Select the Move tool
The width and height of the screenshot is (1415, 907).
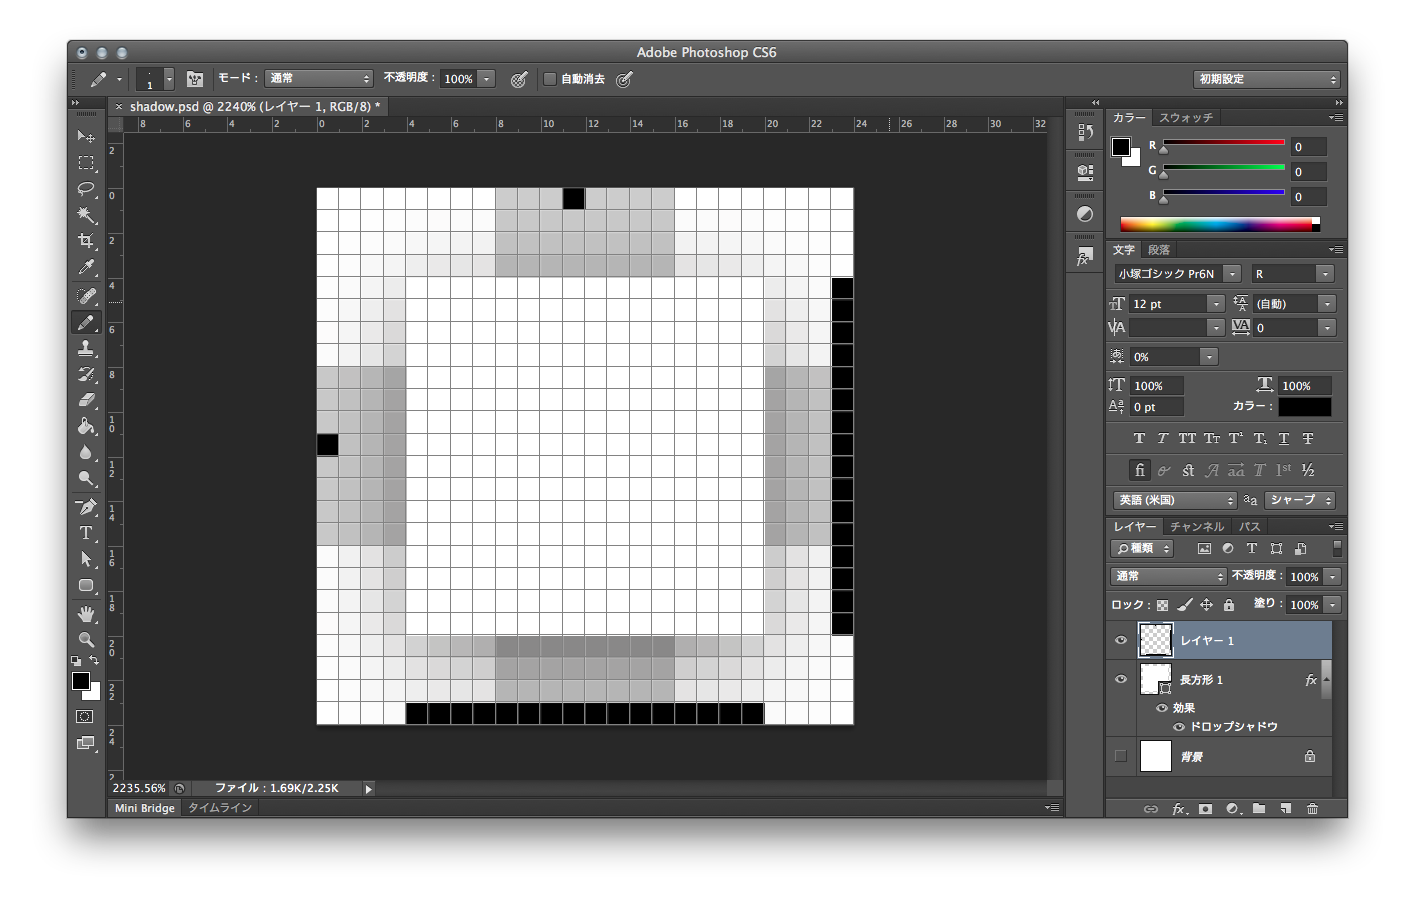[86, 136]
